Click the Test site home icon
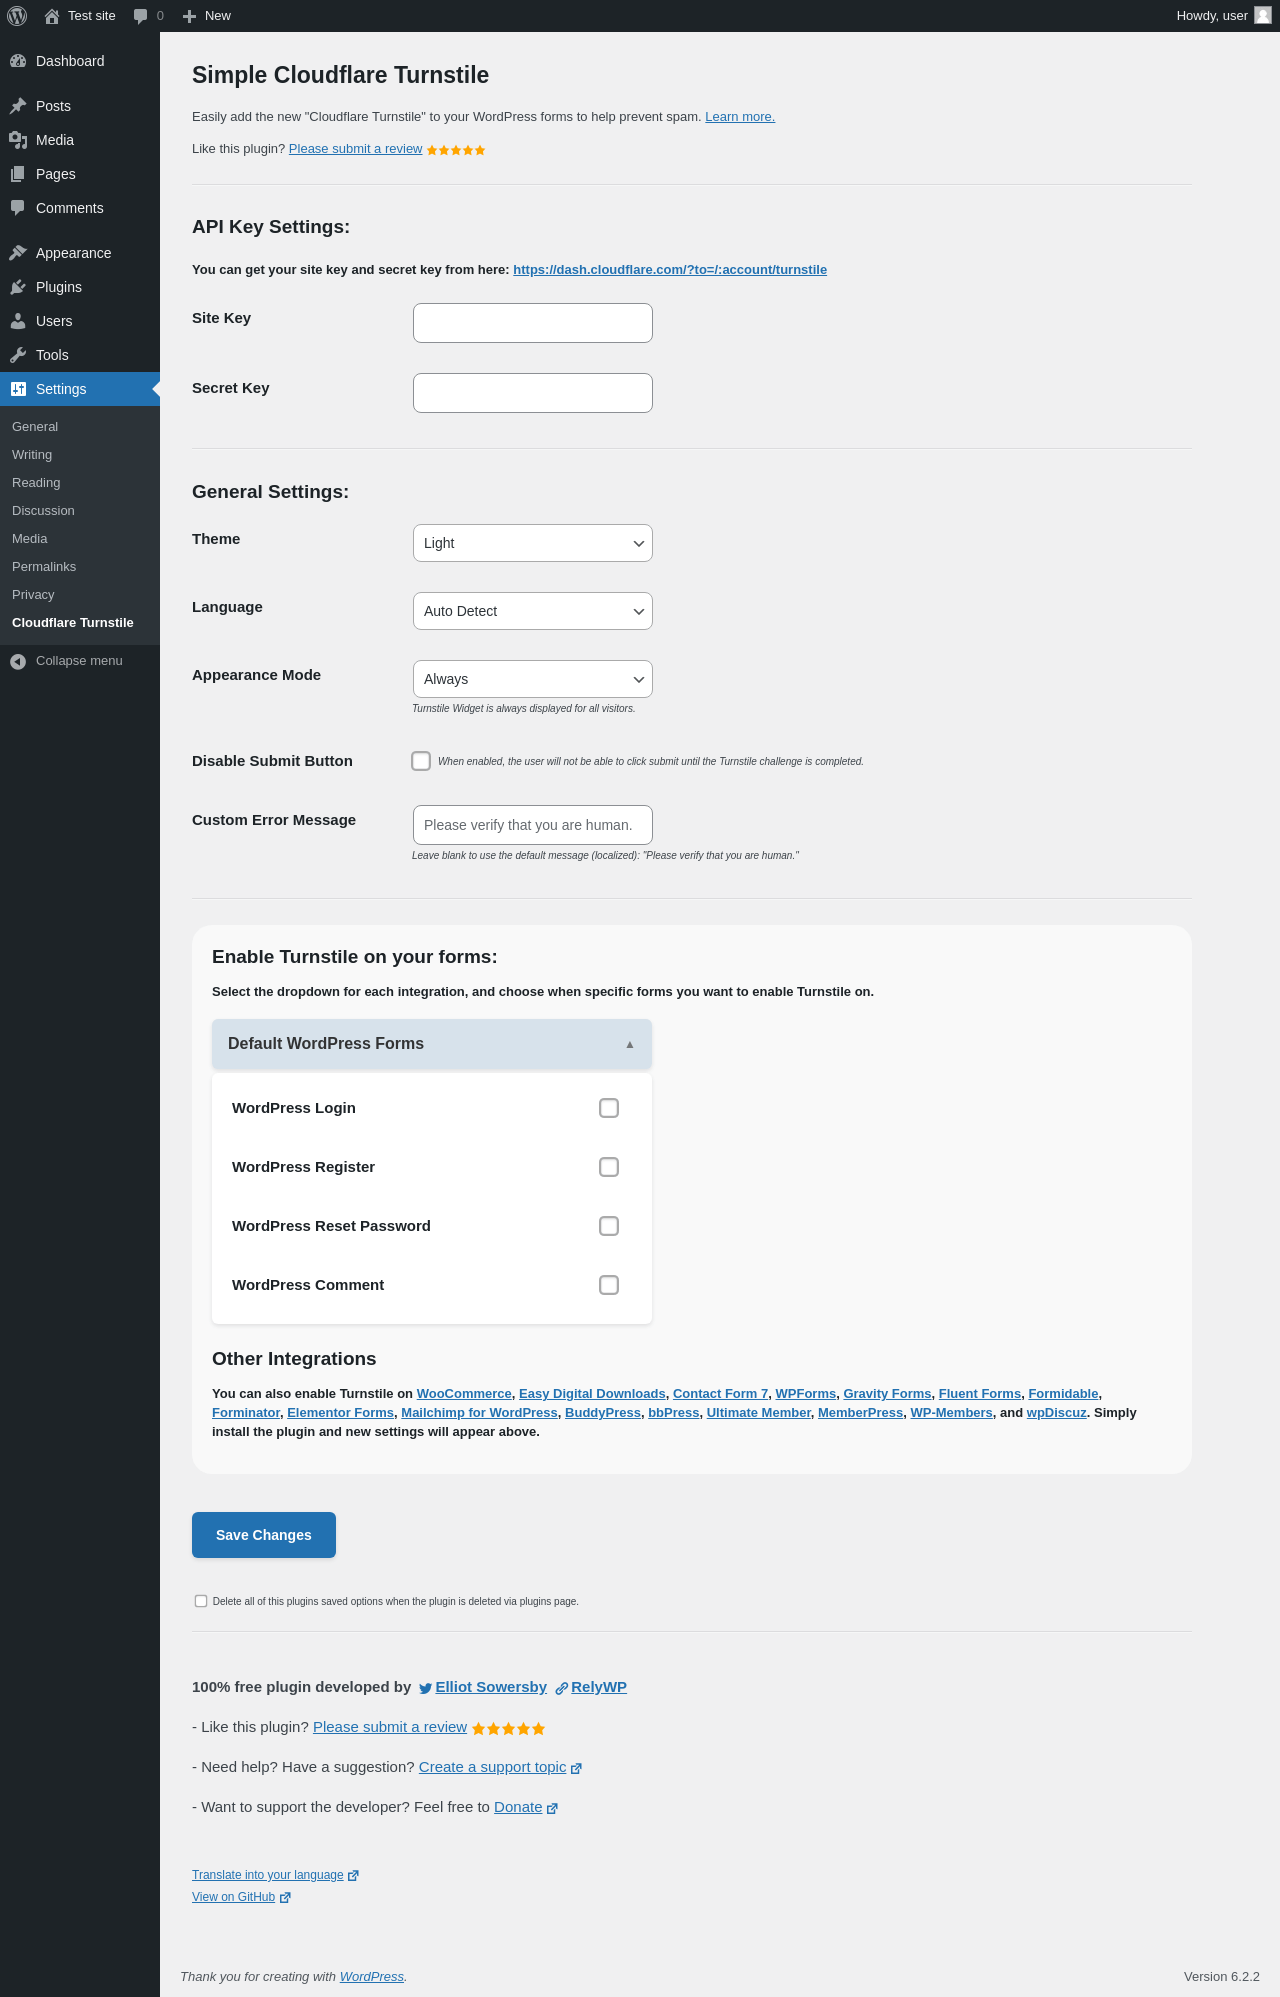1280x1997 pixels. (x=52, y=16)
